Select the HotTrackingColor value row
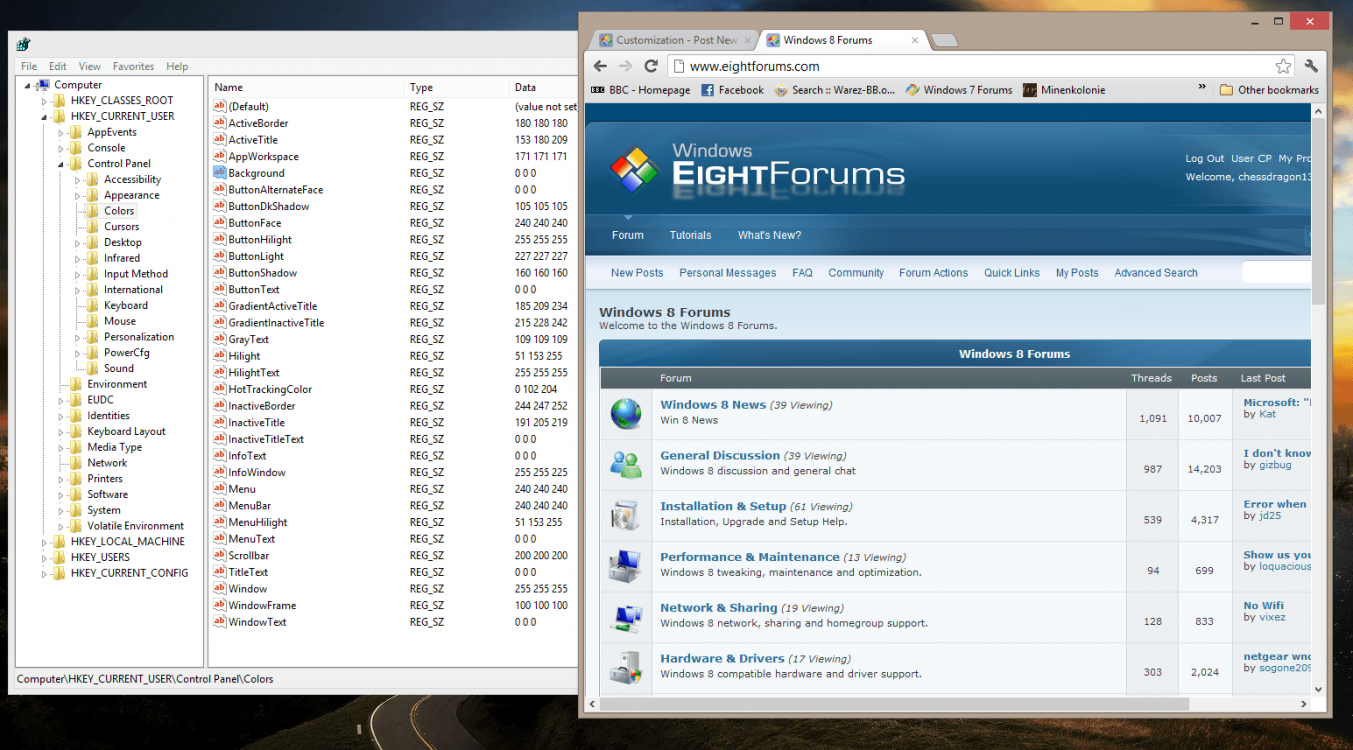This screenshot has height=750, width=1353. coord(394,389)
